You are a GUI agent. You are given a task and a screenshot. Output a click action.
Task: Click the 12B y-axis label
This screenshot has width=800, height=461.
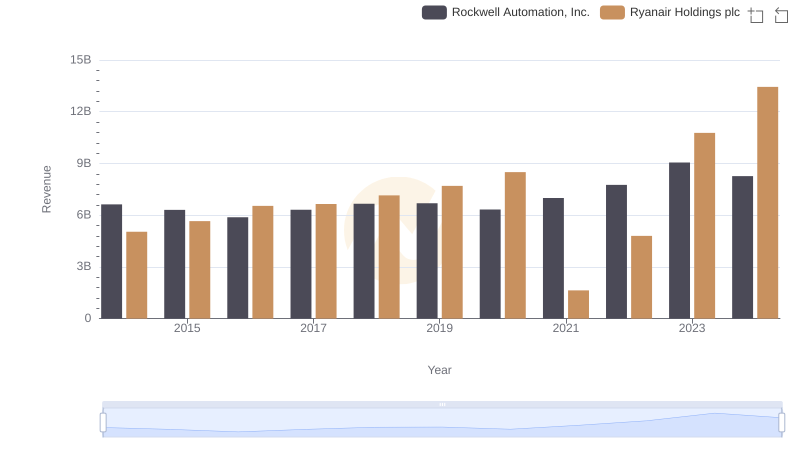point(81,111)
